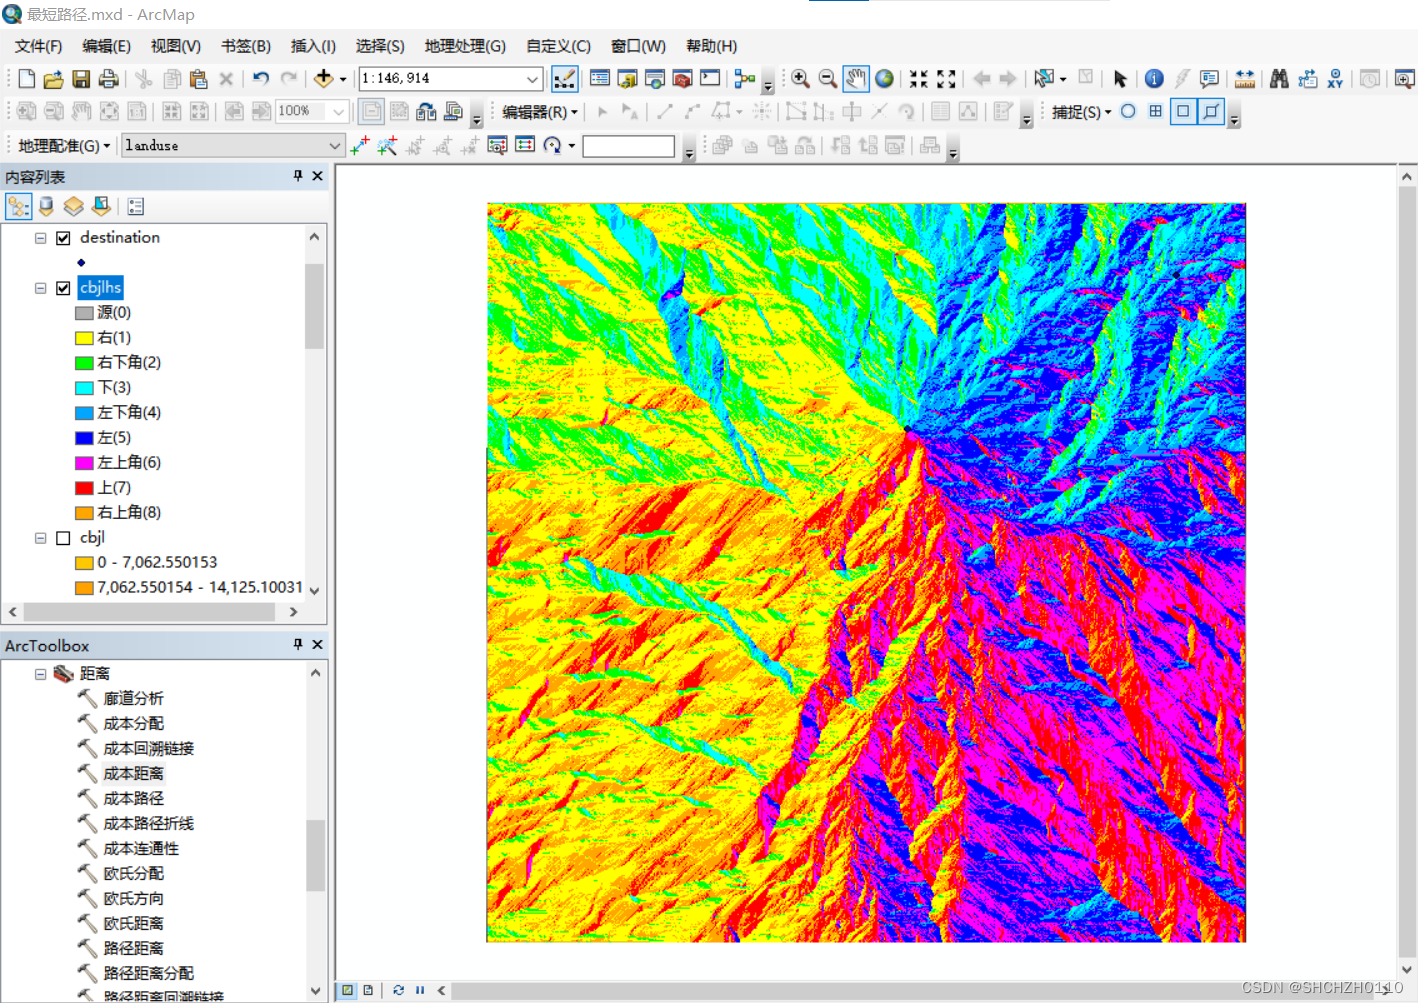Open the layout zoom 100% dropdown

click(339, 111)
